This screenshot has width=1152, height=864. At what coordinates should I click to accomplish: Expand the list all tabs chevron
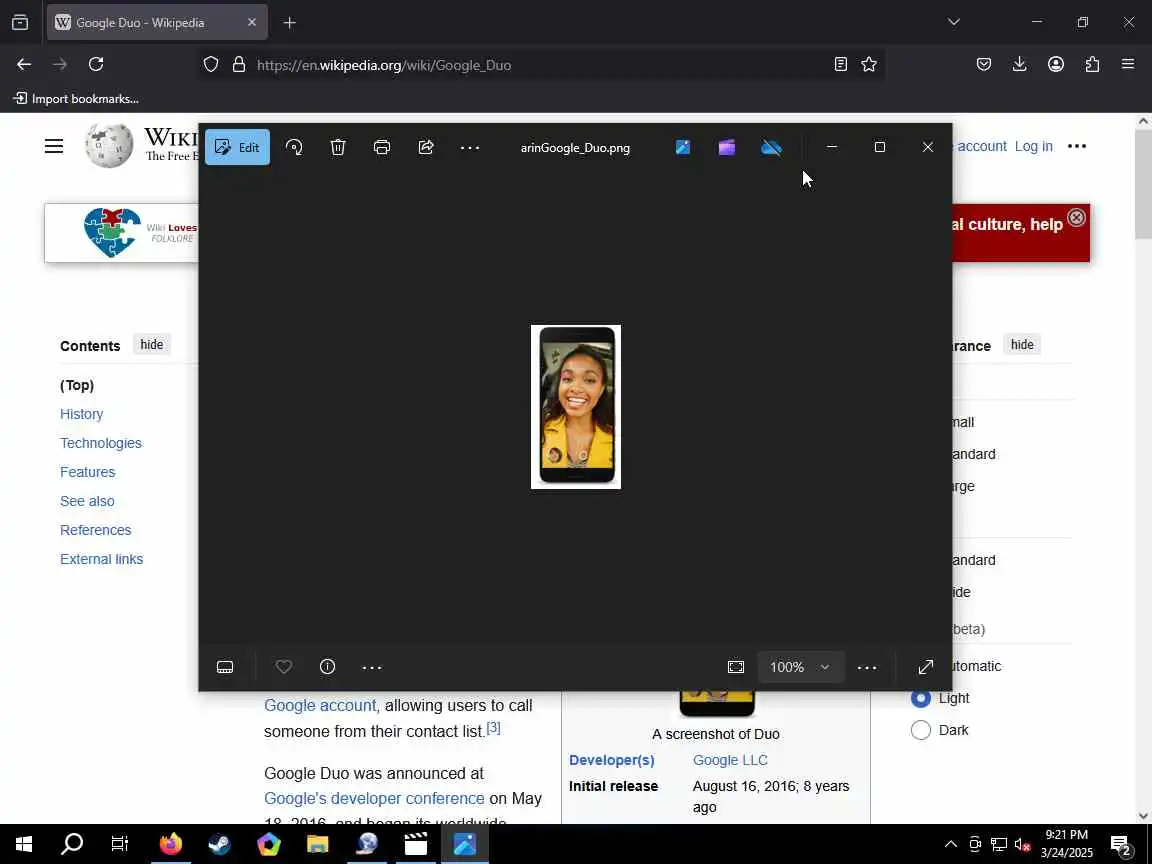pos(954,22)
